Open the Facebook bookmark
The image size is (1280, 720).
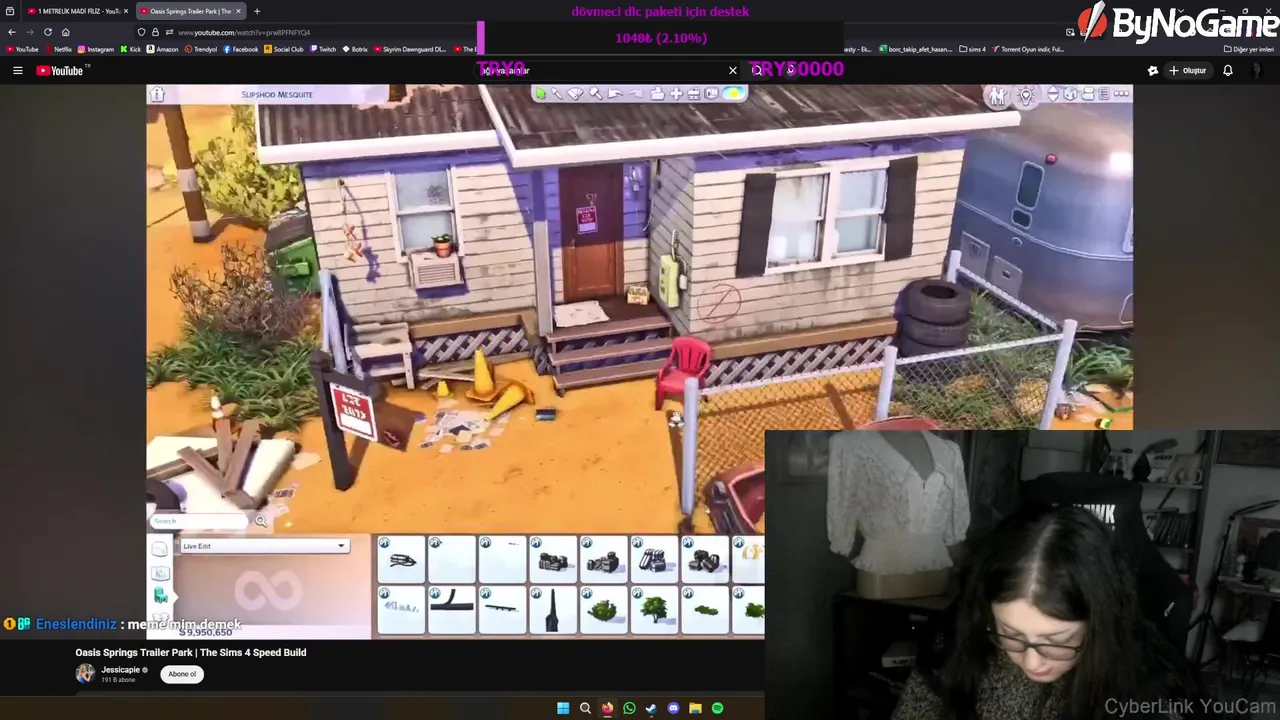241,49
